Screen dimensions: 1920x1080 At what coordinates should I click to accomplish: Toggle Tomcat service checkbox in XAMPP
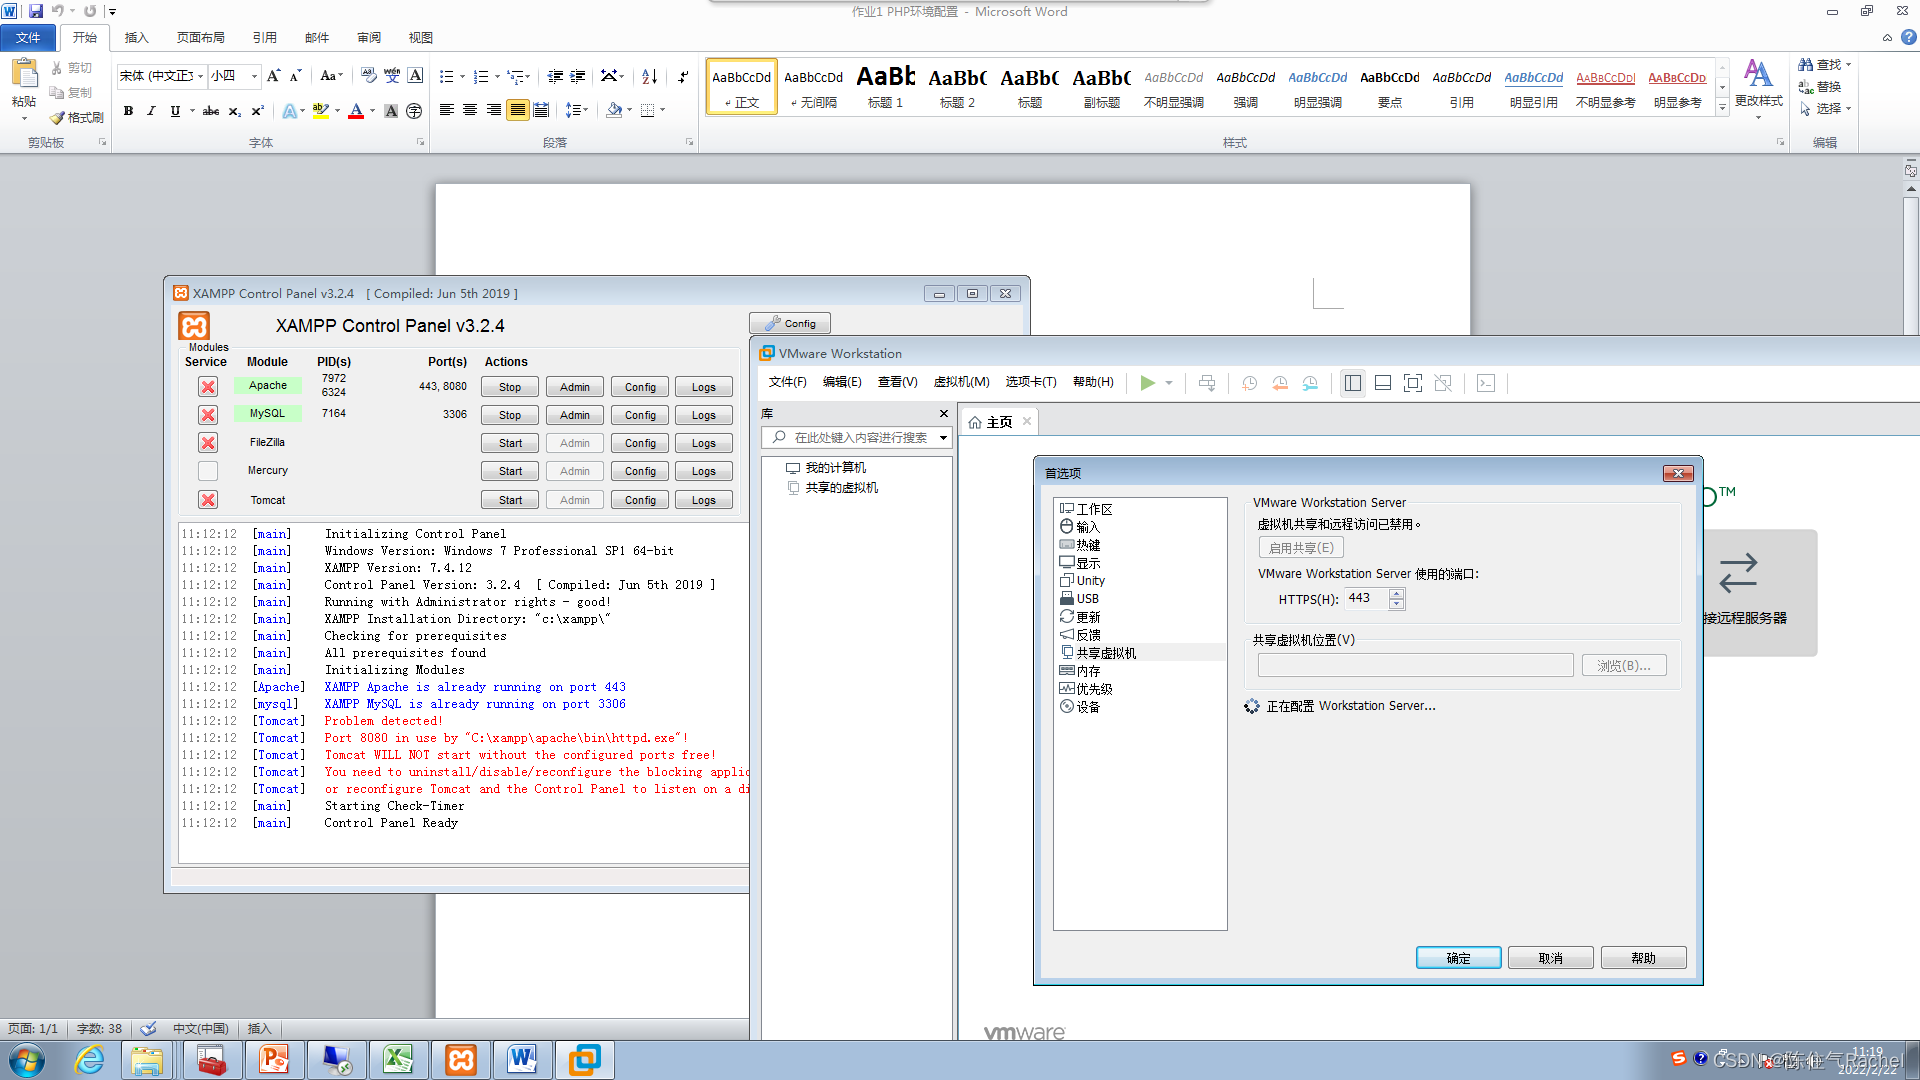click(x=208, y=500)
